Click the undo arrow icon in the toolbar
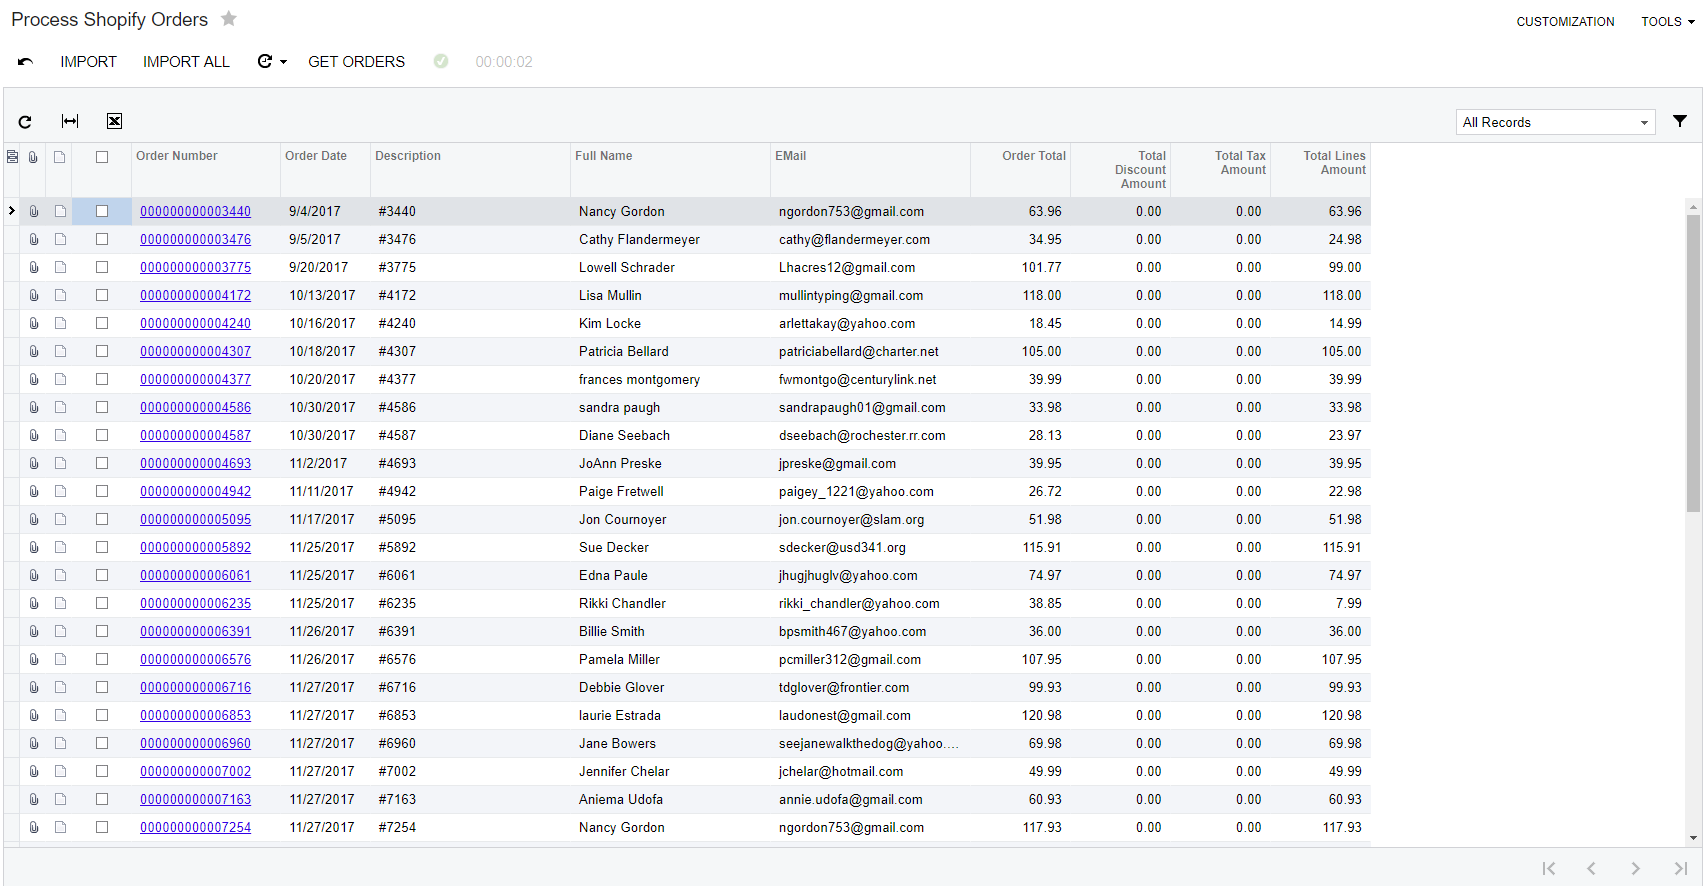This screenshot has width=1704, height=886. (x=25, y=62)
